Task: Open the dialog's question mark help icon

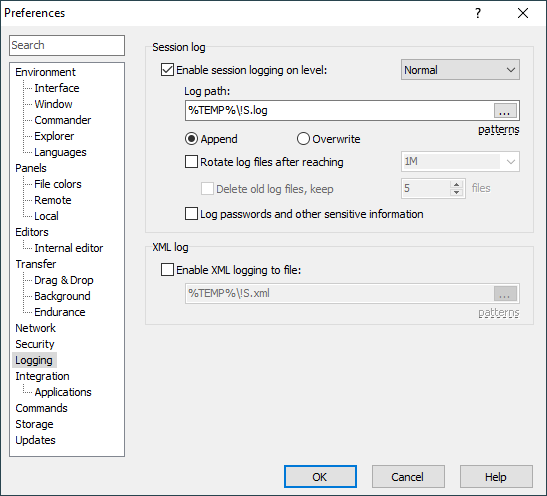Action: 478,13
